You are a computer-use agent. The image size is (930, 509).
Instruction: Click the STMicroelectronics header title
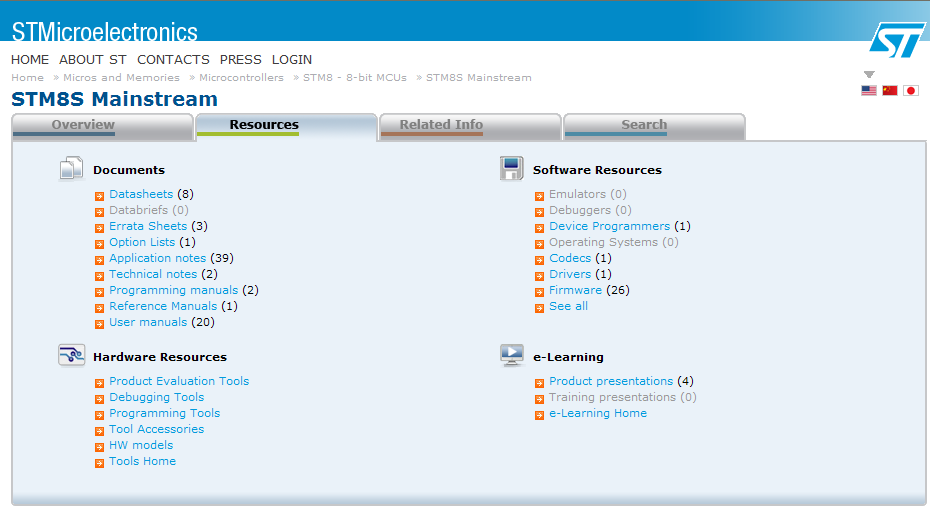click(x=104, y=31)
